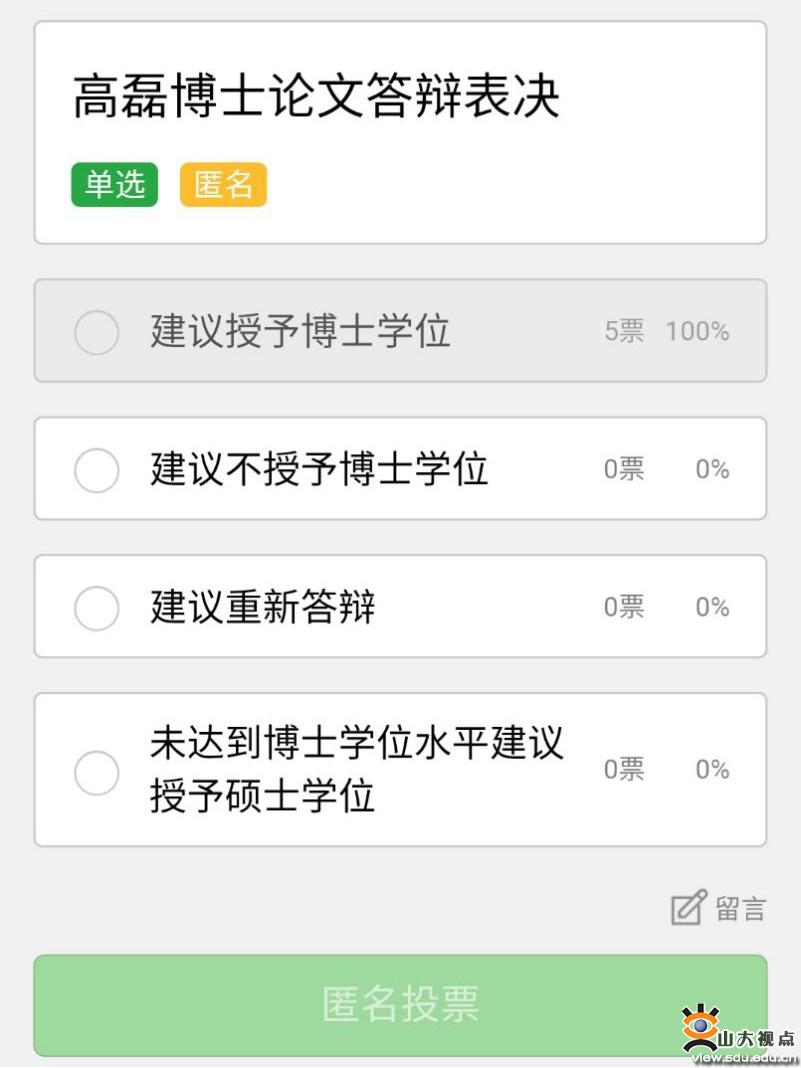Click the 5票 vote count
The image size is (801, 1068).
[624, 331]
